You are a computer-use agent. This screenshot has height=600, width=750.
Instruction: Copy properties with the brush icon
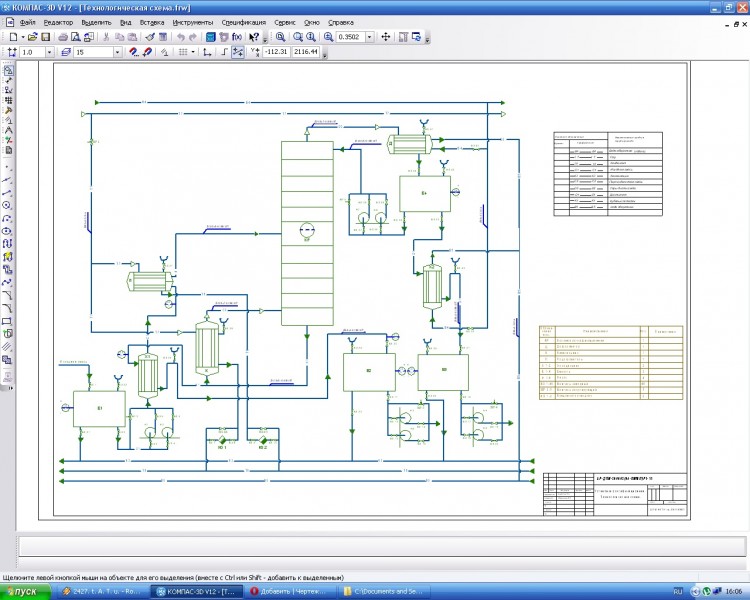pyautogui.click(x=150, y=37)
